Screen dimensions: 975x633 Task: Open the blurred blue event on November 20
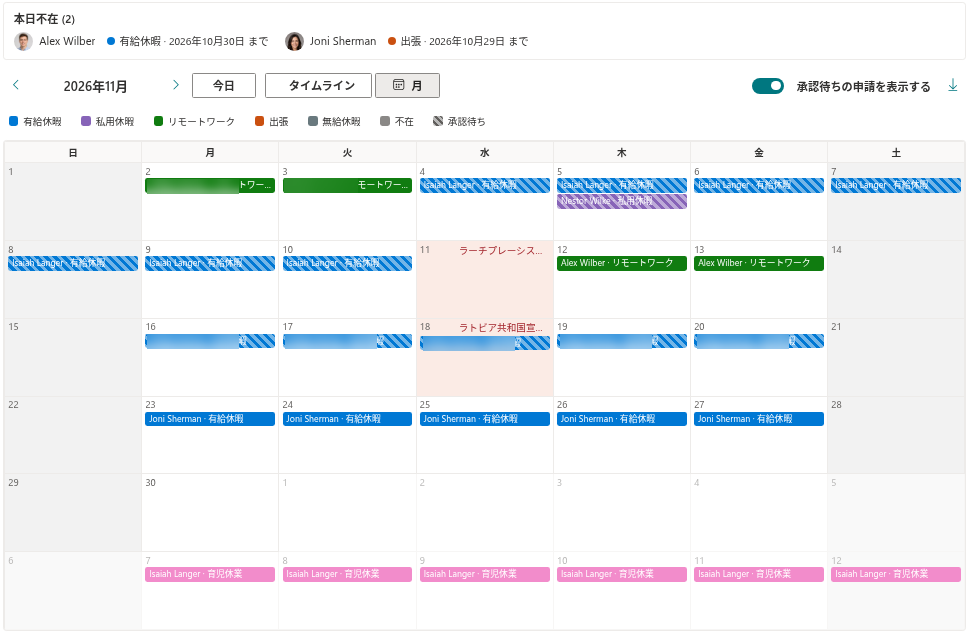(x=759, y=341)
